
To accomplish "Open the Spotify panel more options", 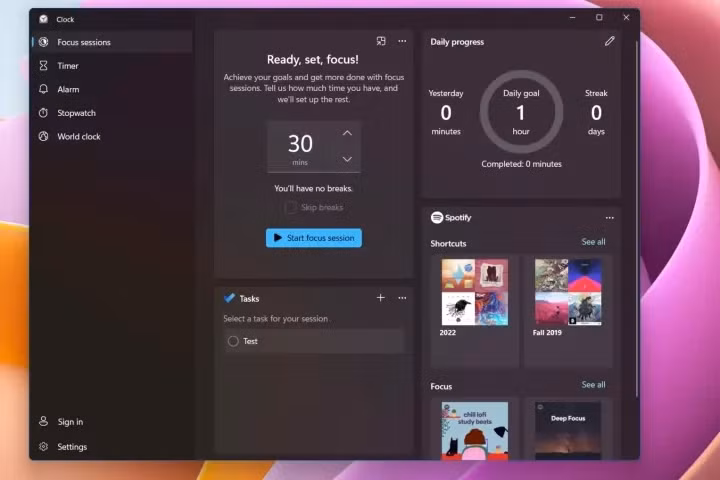I will click(x=610, y=218).
